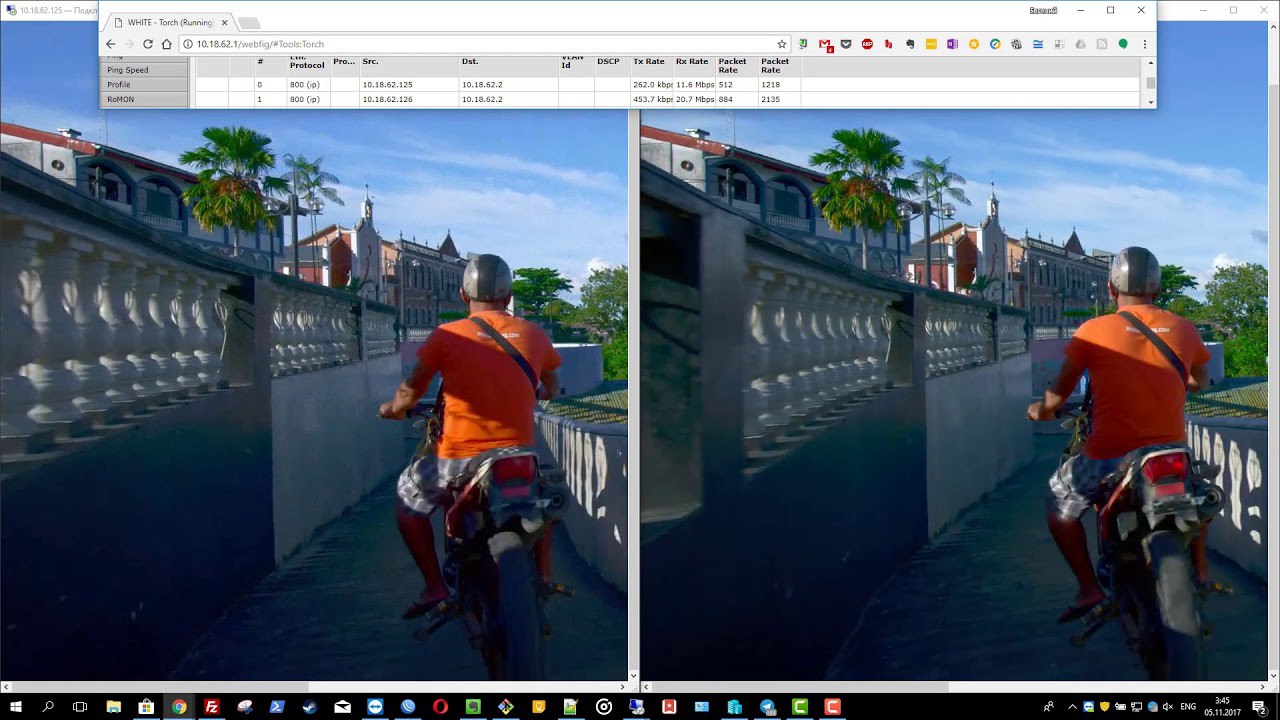Viewport: 1280px width, 720px height.
Task: Open Chrome home page button
Action: tap(166, 44)
